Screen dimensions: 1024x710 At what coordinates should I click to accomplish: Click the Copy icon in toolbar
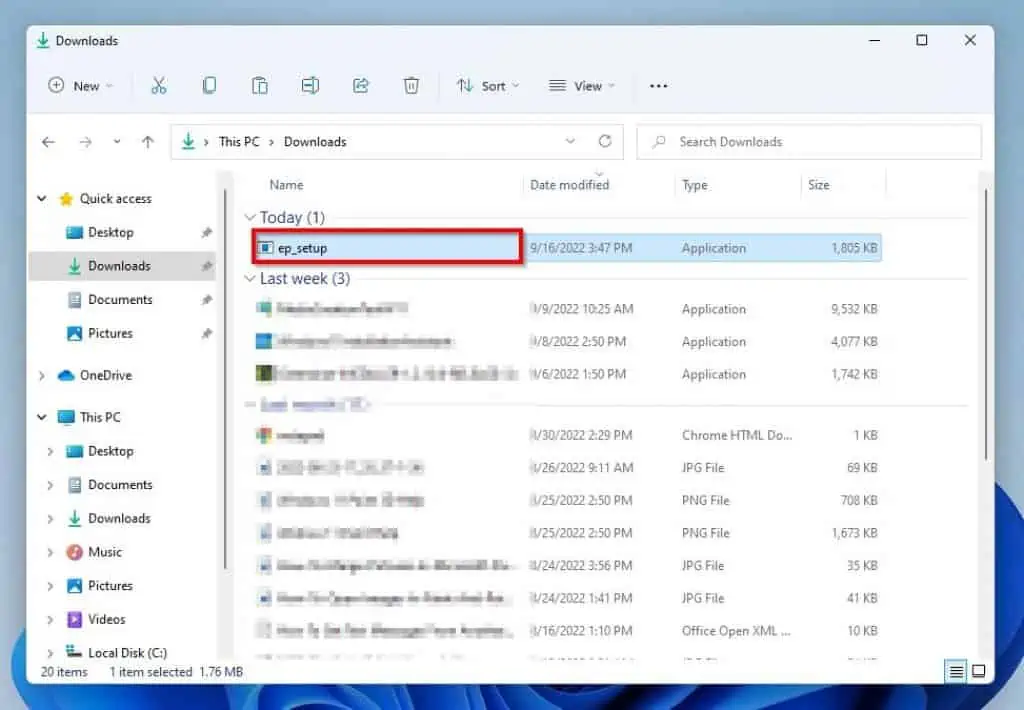pos(209,86)
